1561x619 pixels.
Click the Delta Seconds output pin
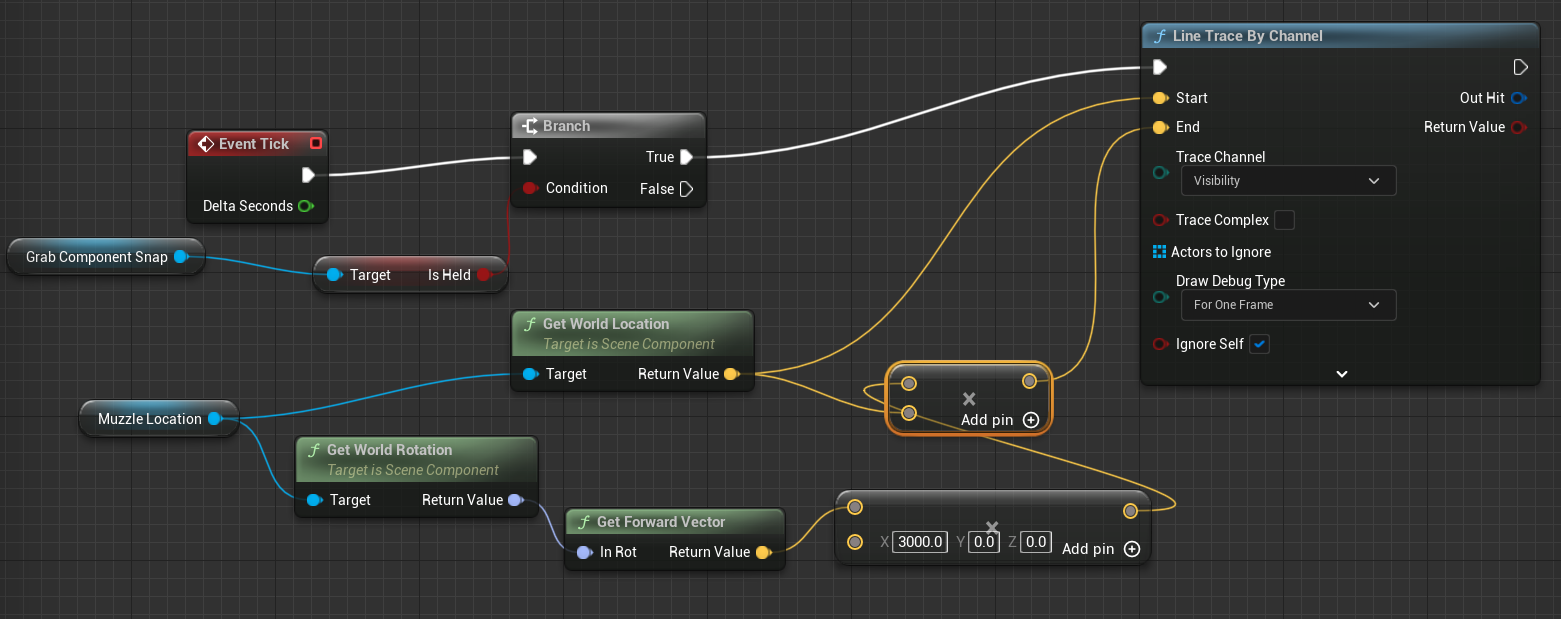pos(305,206)
